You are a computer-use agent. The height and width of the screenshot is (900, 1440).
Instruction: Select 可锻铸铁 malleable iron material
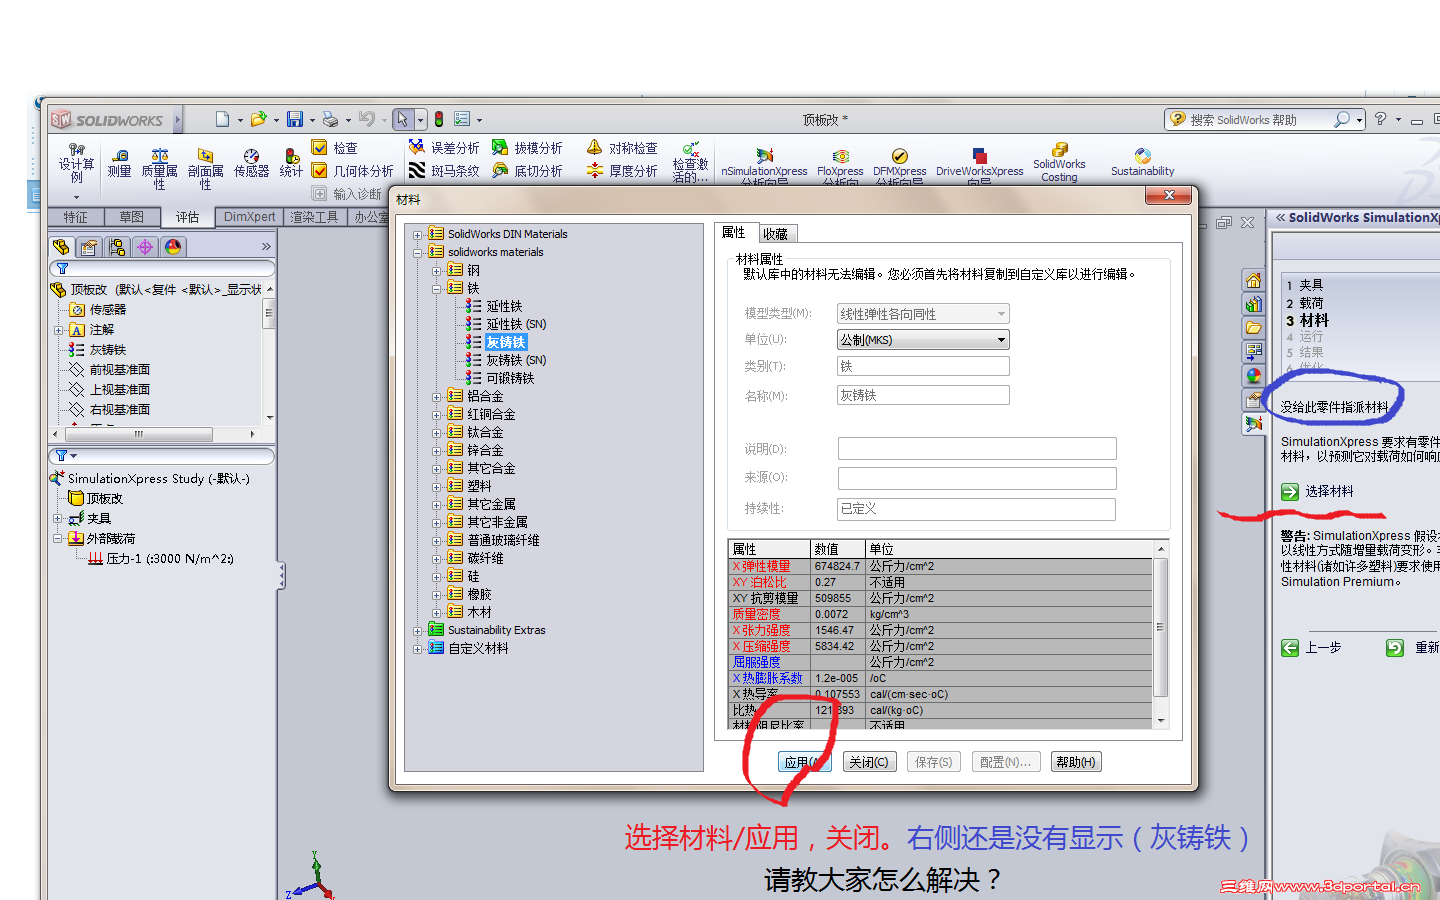[510, 379]
